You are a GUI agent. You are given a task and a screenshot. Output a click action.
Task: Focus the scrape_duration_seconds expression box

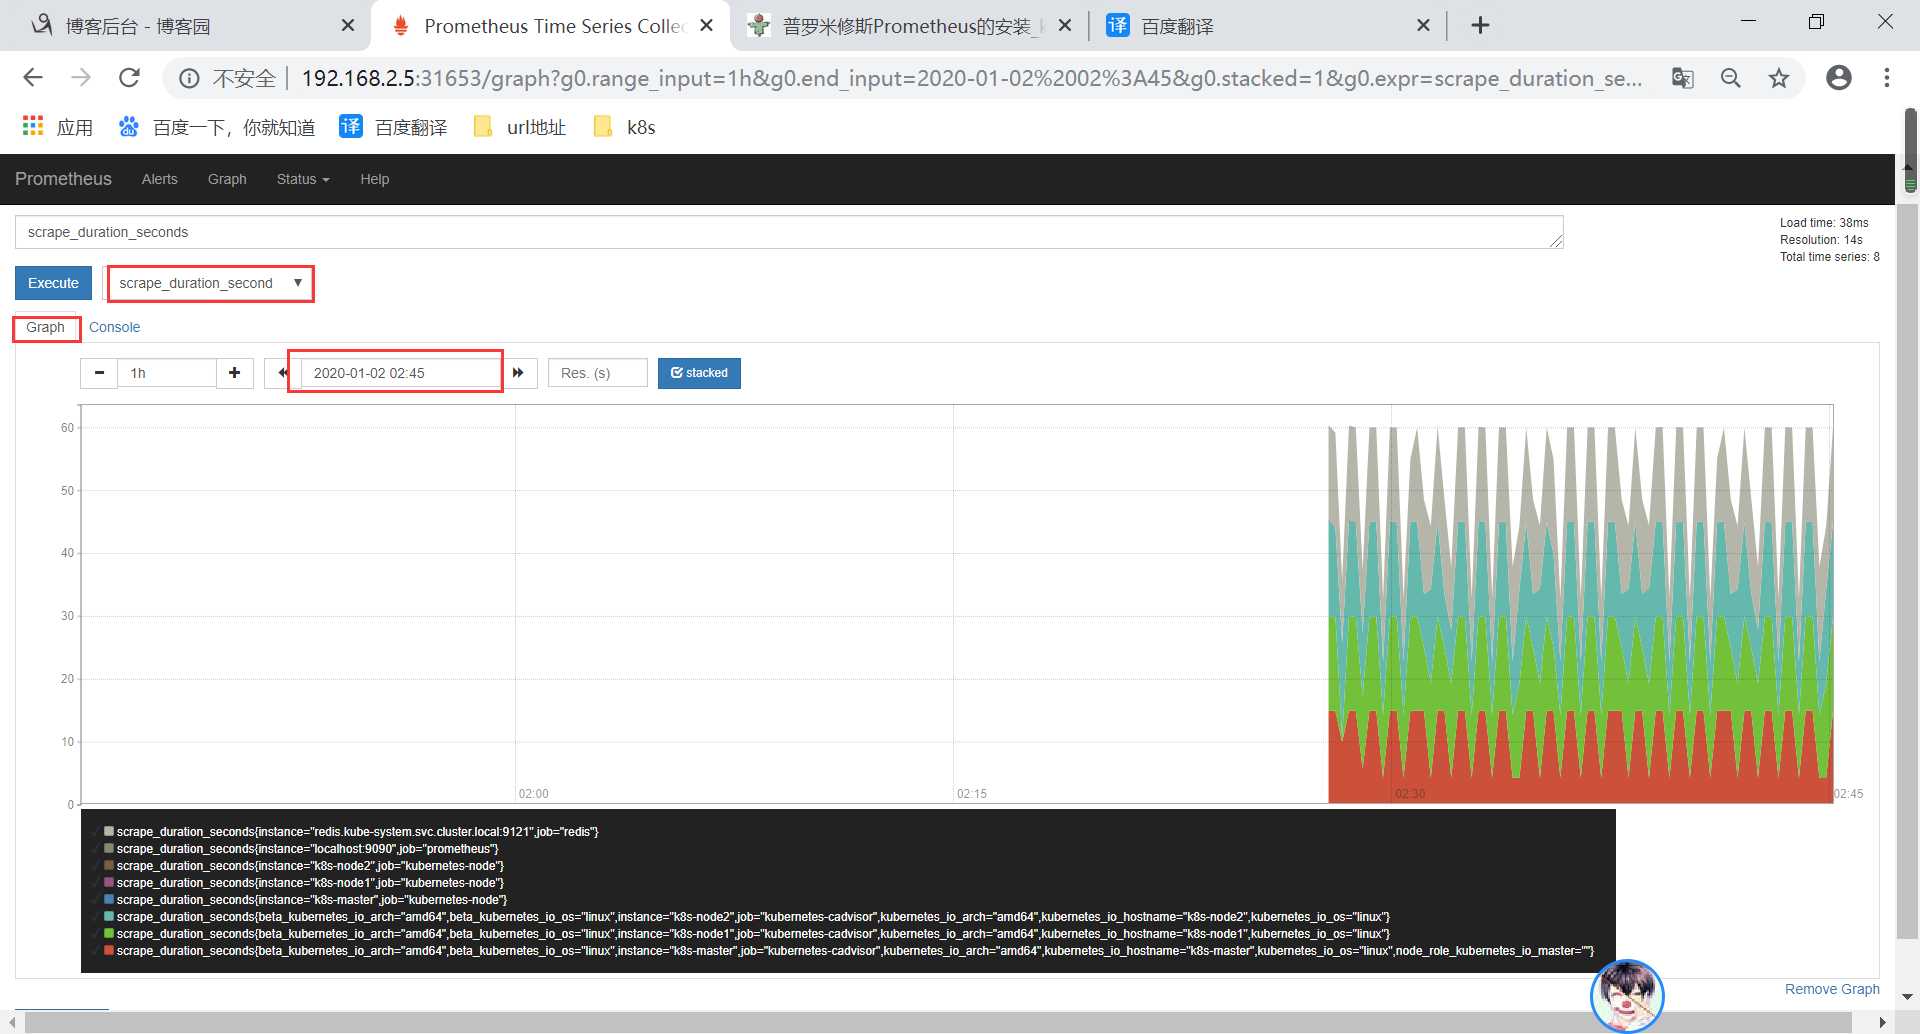pyautogui.click(x=789, y=232)
